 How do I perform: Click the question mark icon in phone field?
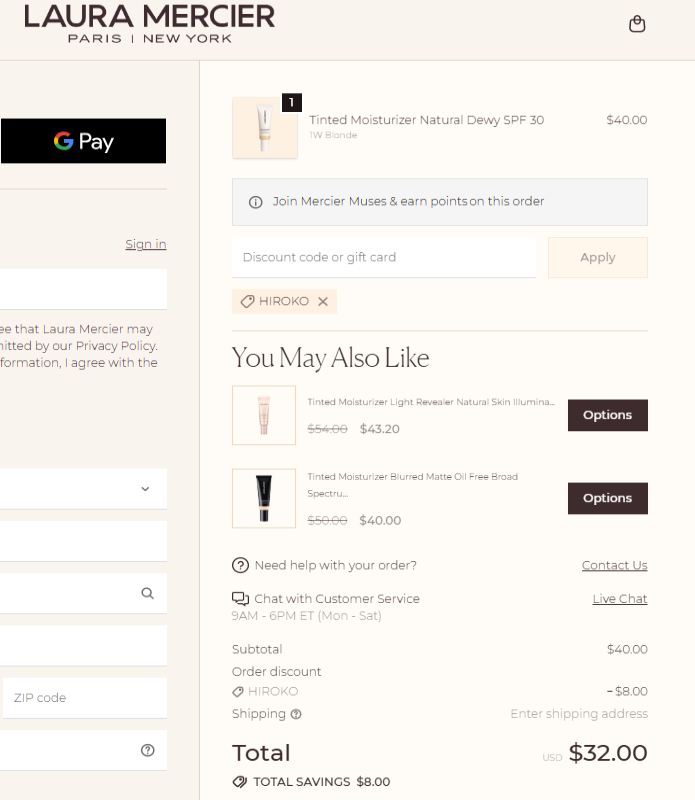pyautogui.click(x=148, y=750)
